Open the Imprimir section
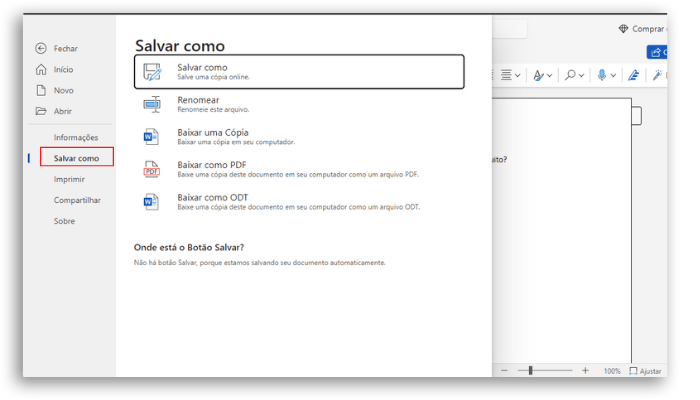The image size is (700, 400). (69, 179)
